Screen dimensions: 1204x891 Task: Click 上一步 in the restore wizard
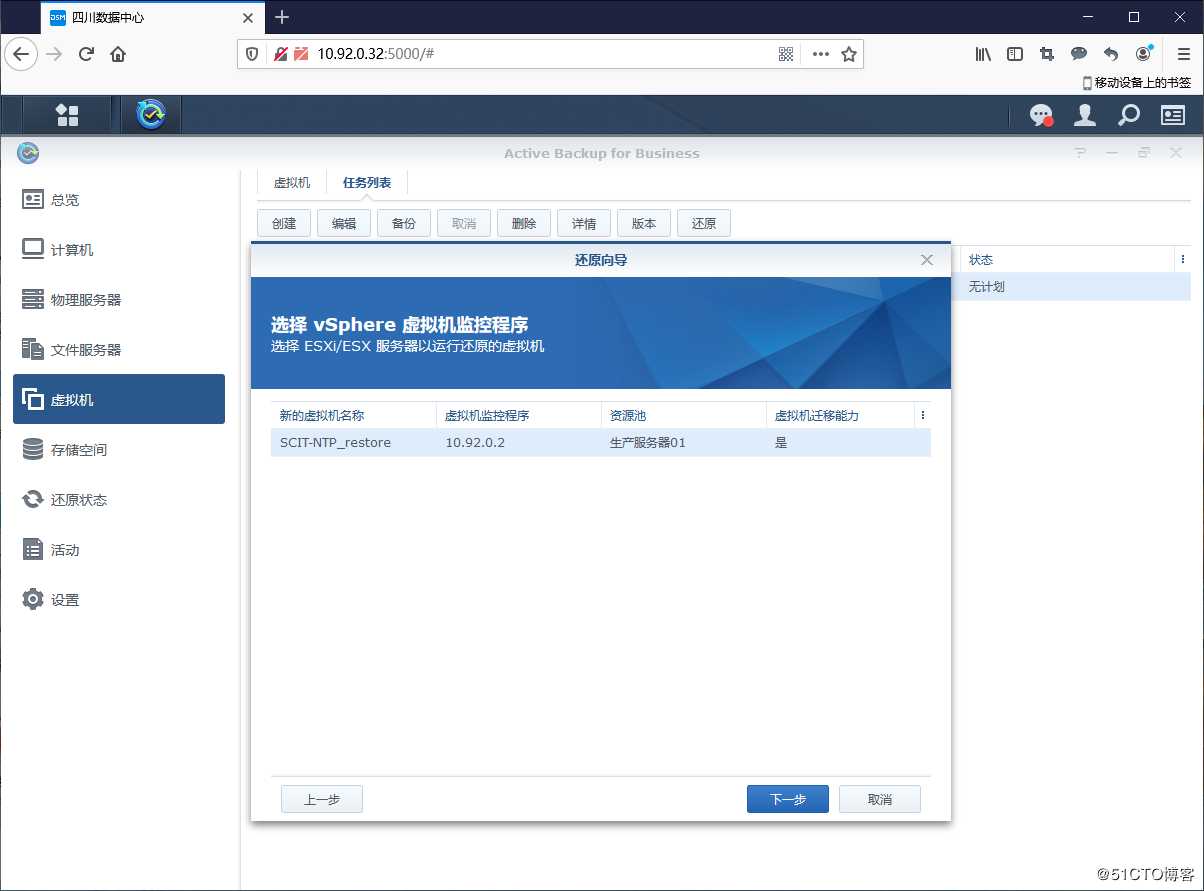pos(322,799)
